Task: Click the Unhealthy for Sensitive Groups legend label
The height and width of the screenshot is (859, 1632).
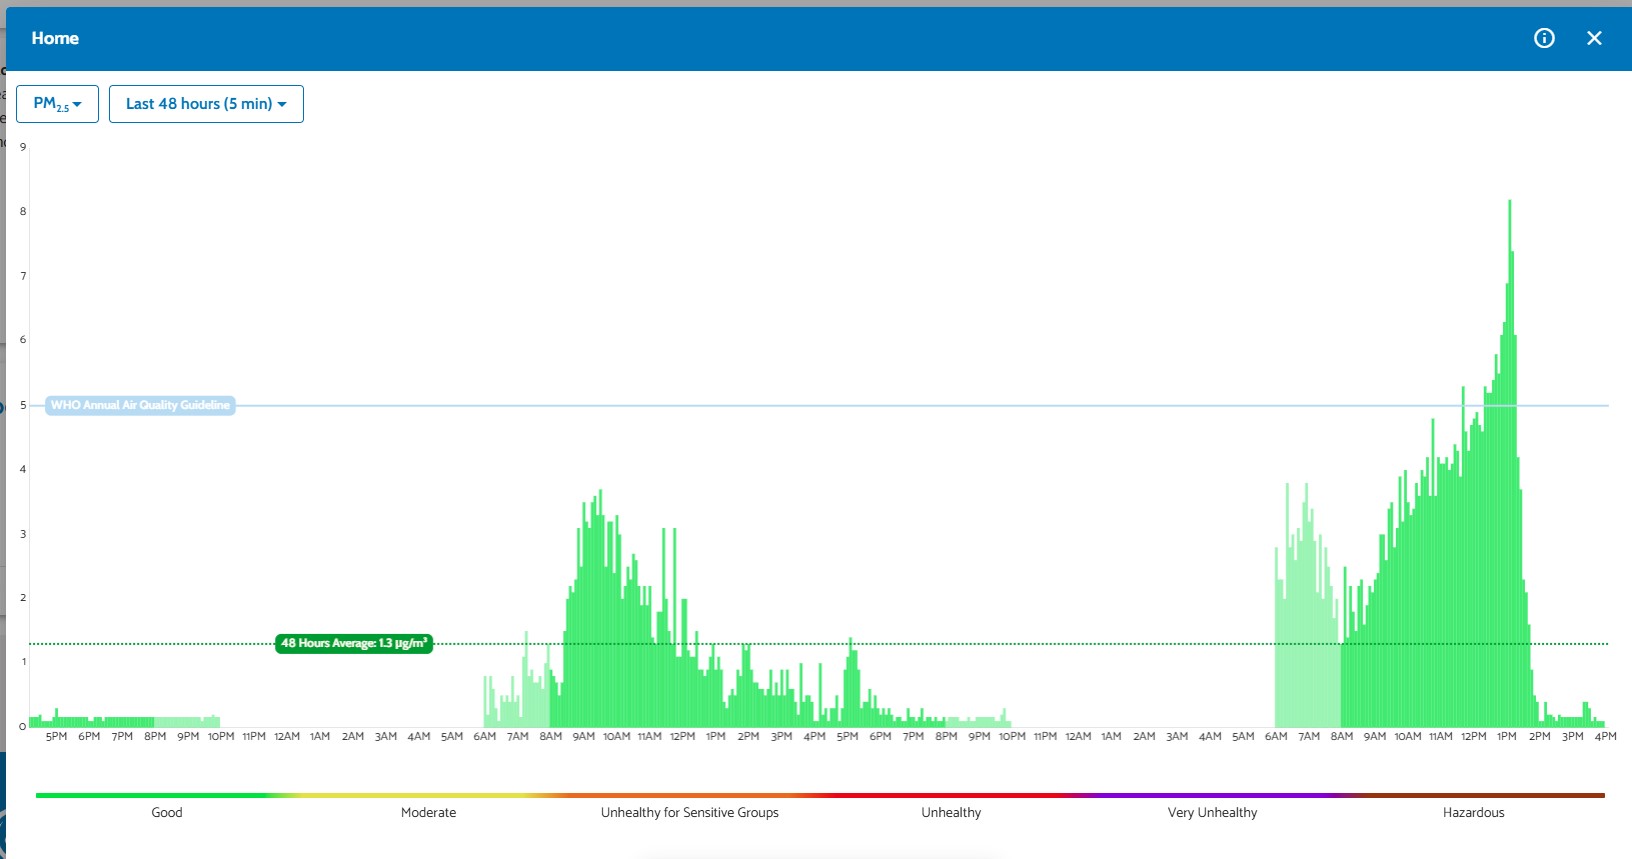Action: pos(690,812)
